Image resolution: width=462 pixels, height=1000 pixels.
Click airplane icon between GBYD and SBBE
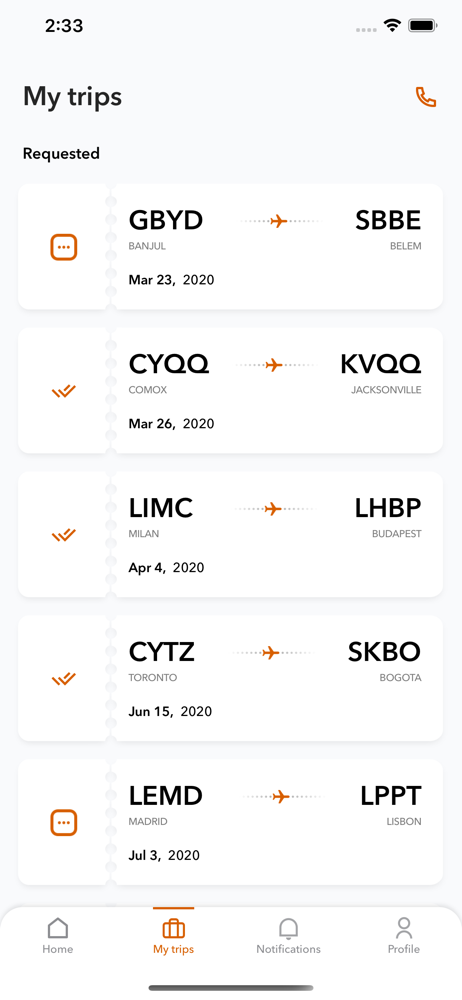click(x=279, y=221)
